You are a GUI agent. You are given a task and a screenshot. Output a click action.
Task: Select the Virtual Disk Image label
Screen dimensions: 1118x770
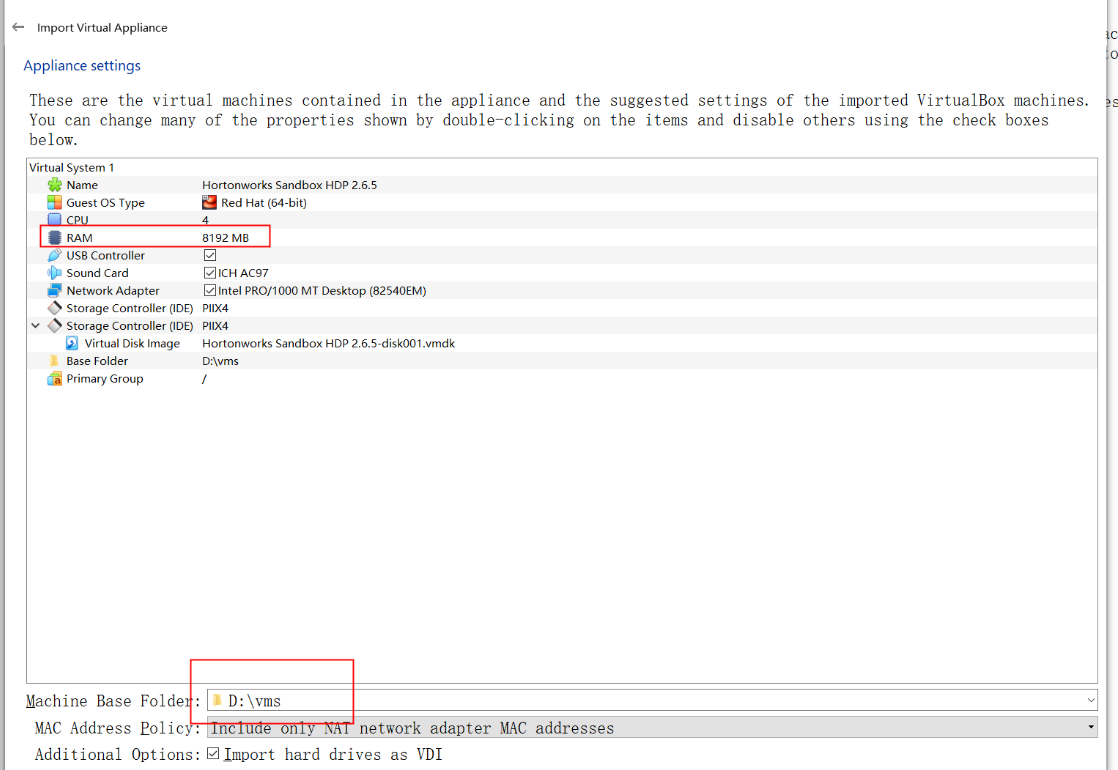pyautogui.click(x=132, y=343)
